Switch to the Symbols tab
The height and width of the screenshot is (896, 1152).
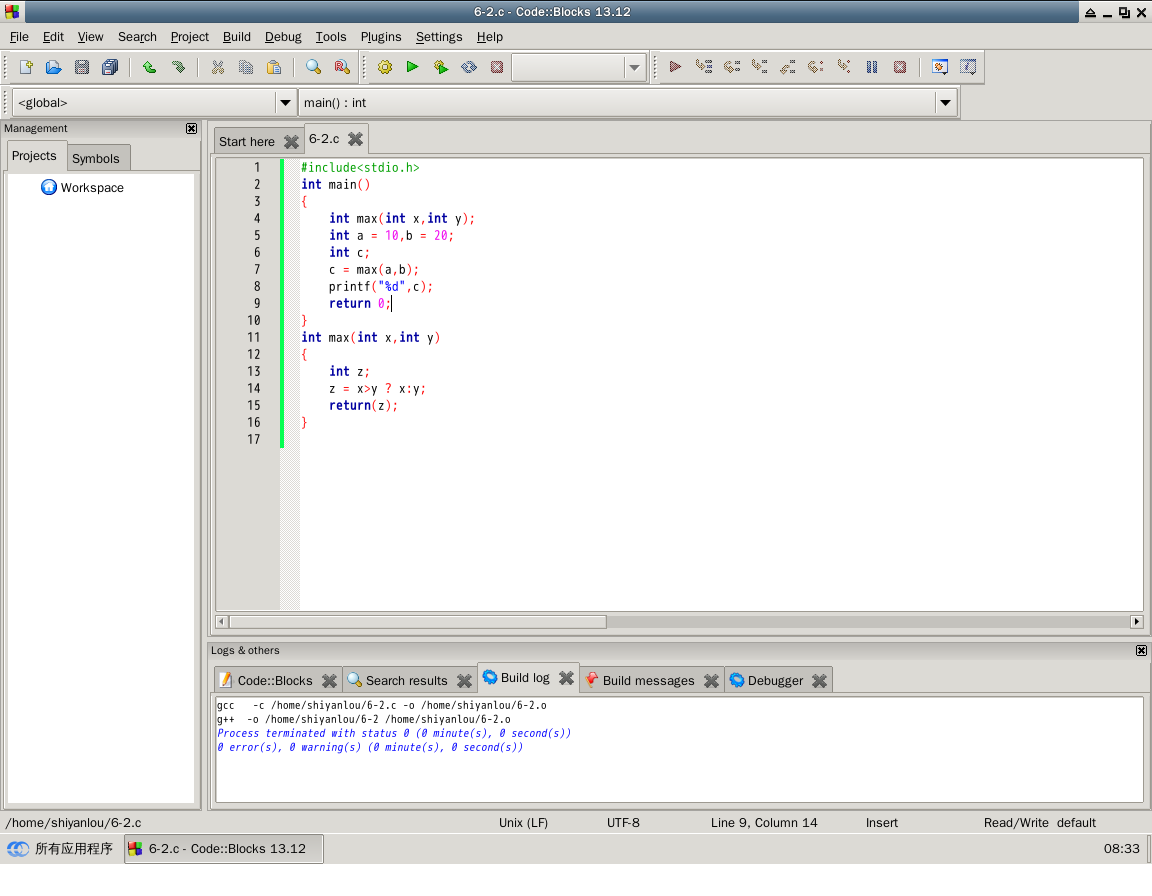96,158
